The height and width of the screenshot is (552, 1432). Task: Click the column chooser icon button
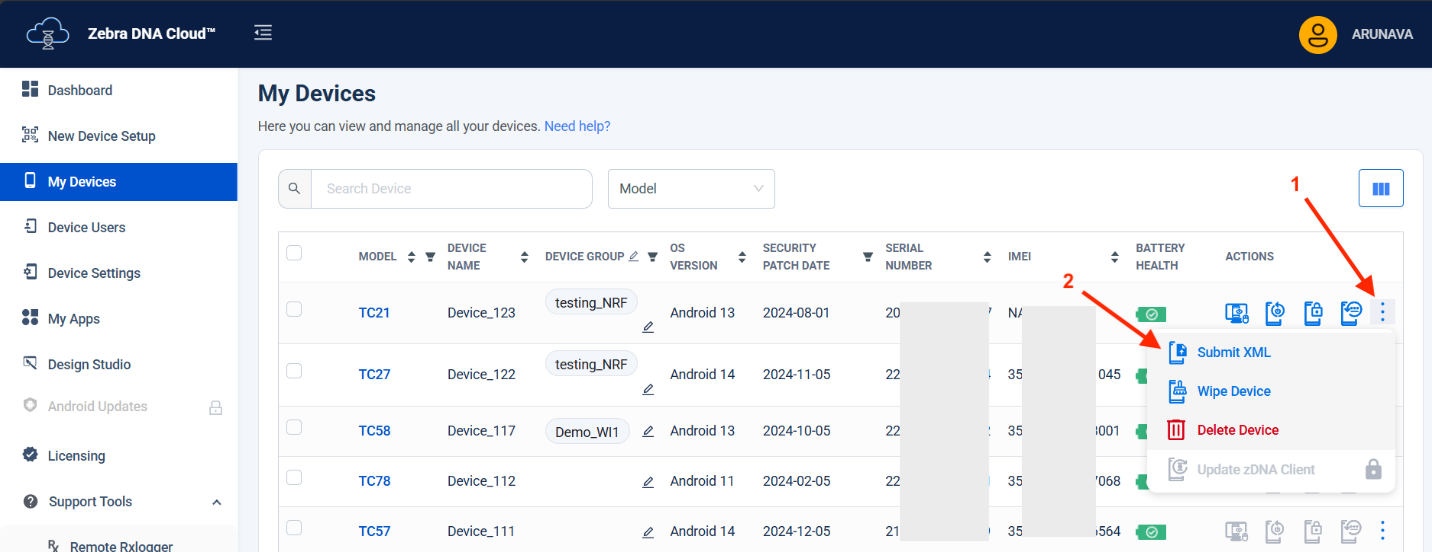1381,188
